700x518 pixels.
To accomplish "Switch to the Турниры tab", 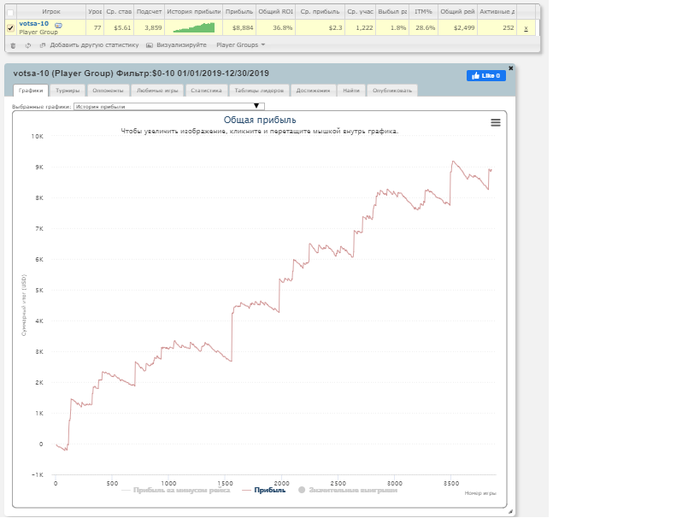I will [67, 90].
